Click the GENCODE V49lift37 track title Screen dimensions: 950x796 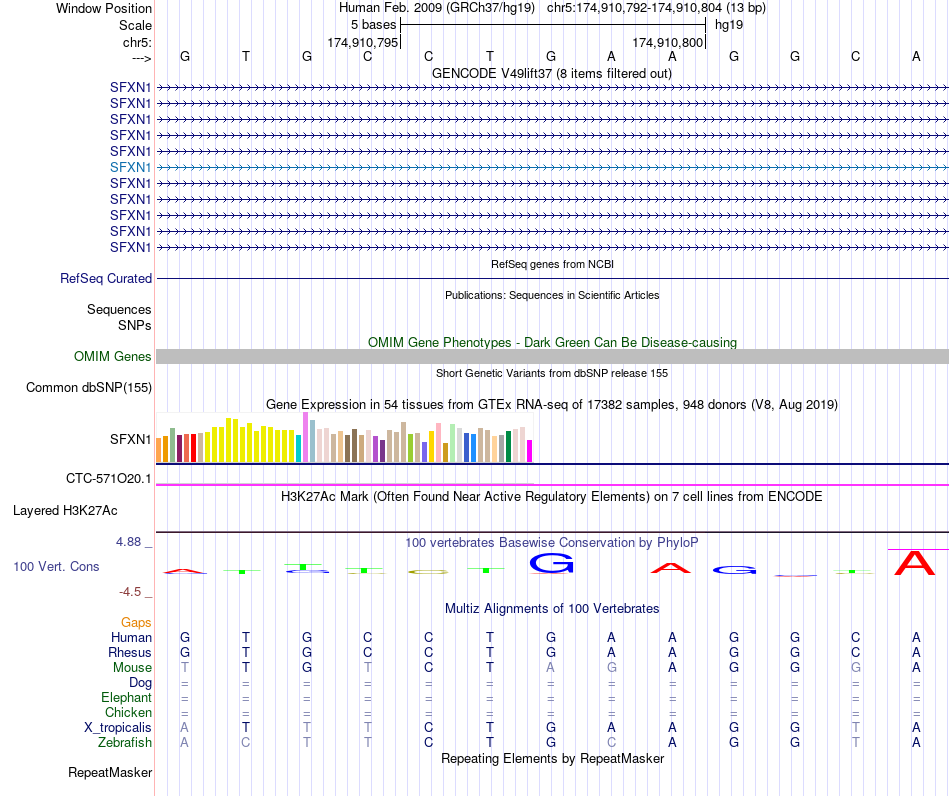551,74
